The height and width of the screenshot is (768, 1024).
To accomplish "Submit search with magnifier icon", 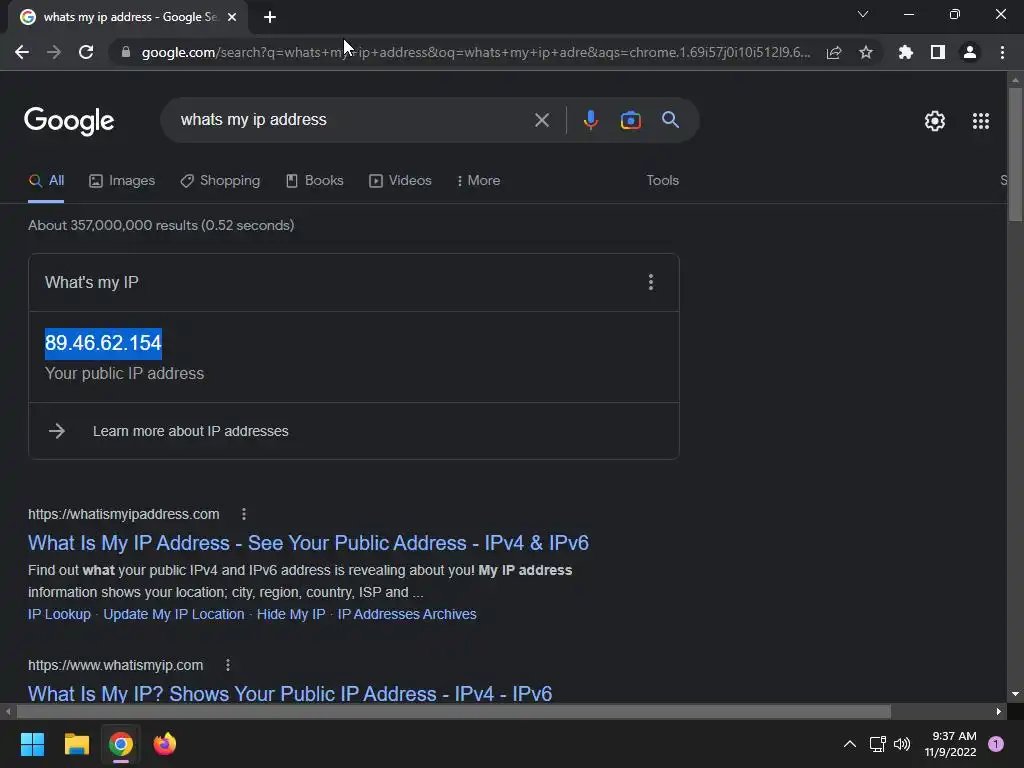I will pyautogui.click(x=670, y=120).
